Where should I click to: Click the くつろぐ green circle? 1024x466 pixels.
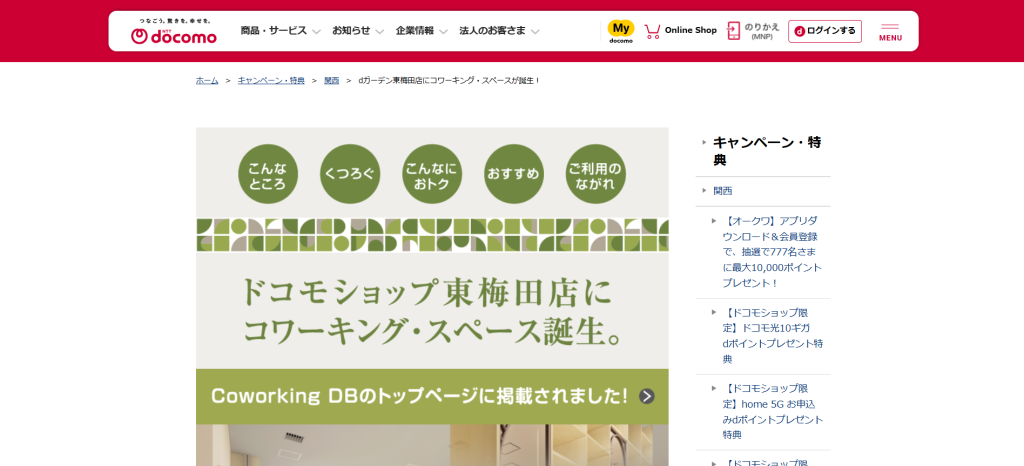[x=350, y=174]
